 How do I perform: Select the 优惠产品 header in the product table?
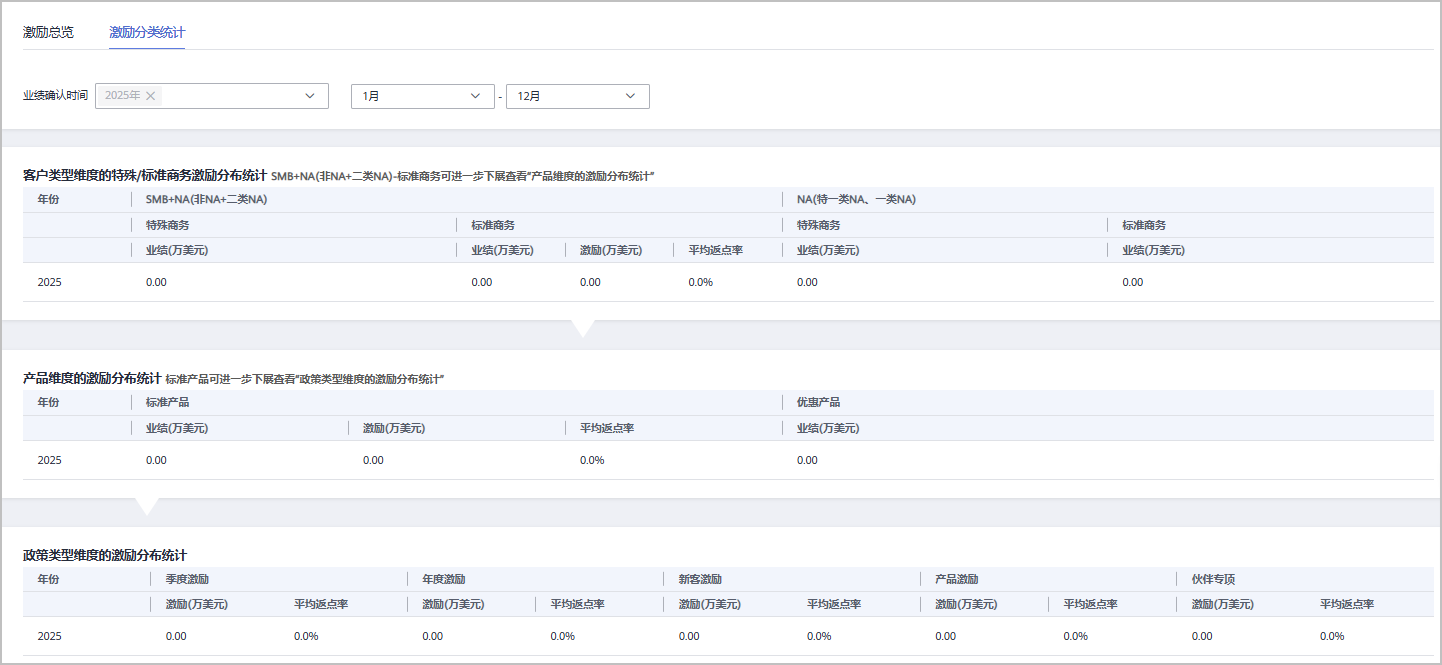point(818,402)
